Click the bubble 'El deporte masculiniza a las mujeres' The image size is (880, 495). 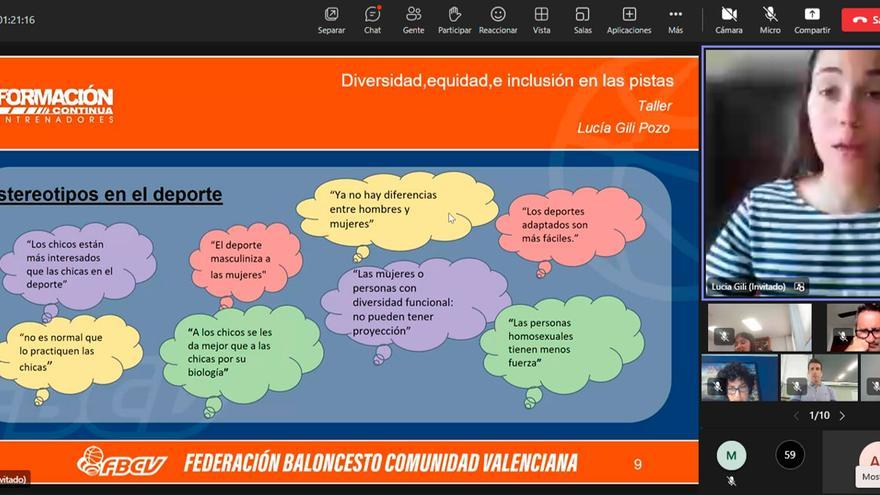(246, 263)
